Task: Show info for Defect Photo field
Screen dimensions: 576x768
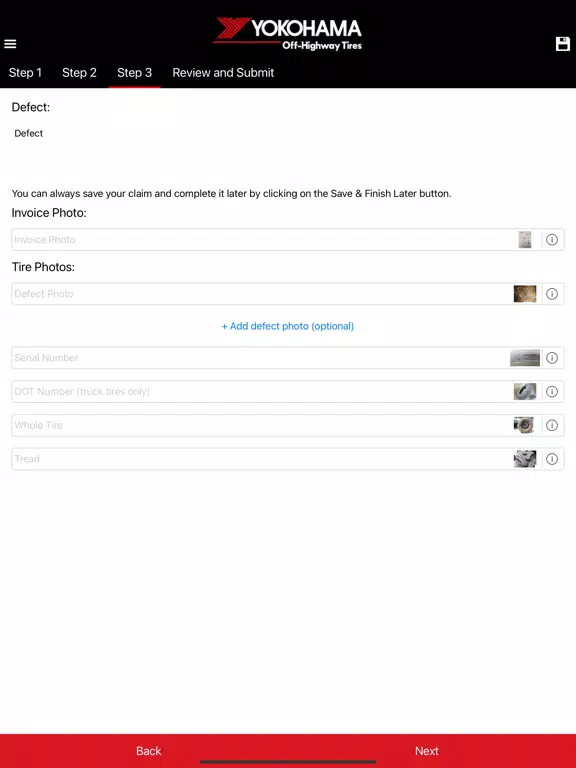Action: [552, 294]
